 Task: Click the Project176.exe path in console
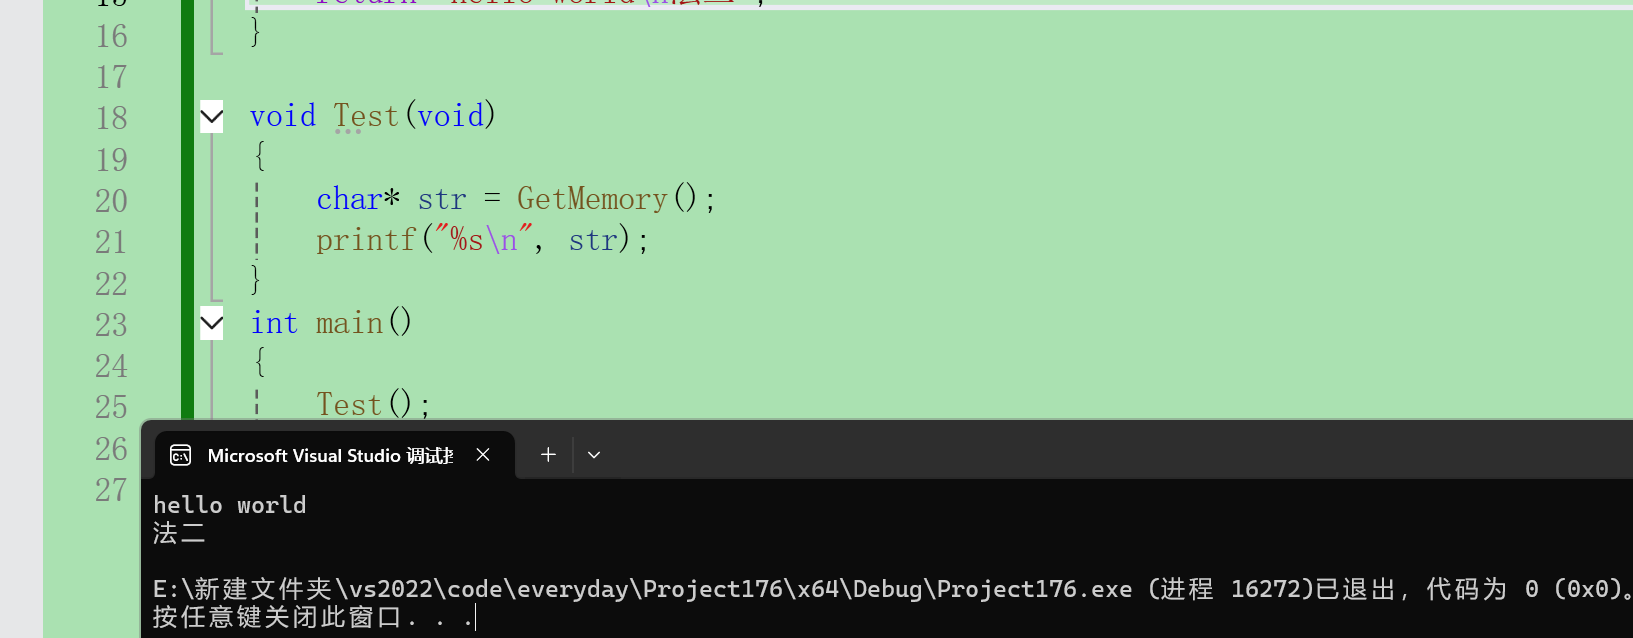coord(643,589)
